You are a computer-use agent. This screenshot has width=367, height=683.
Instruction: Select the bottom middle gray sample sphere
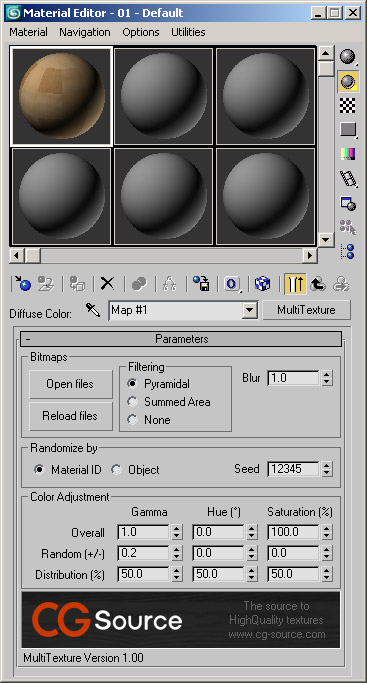163,196
